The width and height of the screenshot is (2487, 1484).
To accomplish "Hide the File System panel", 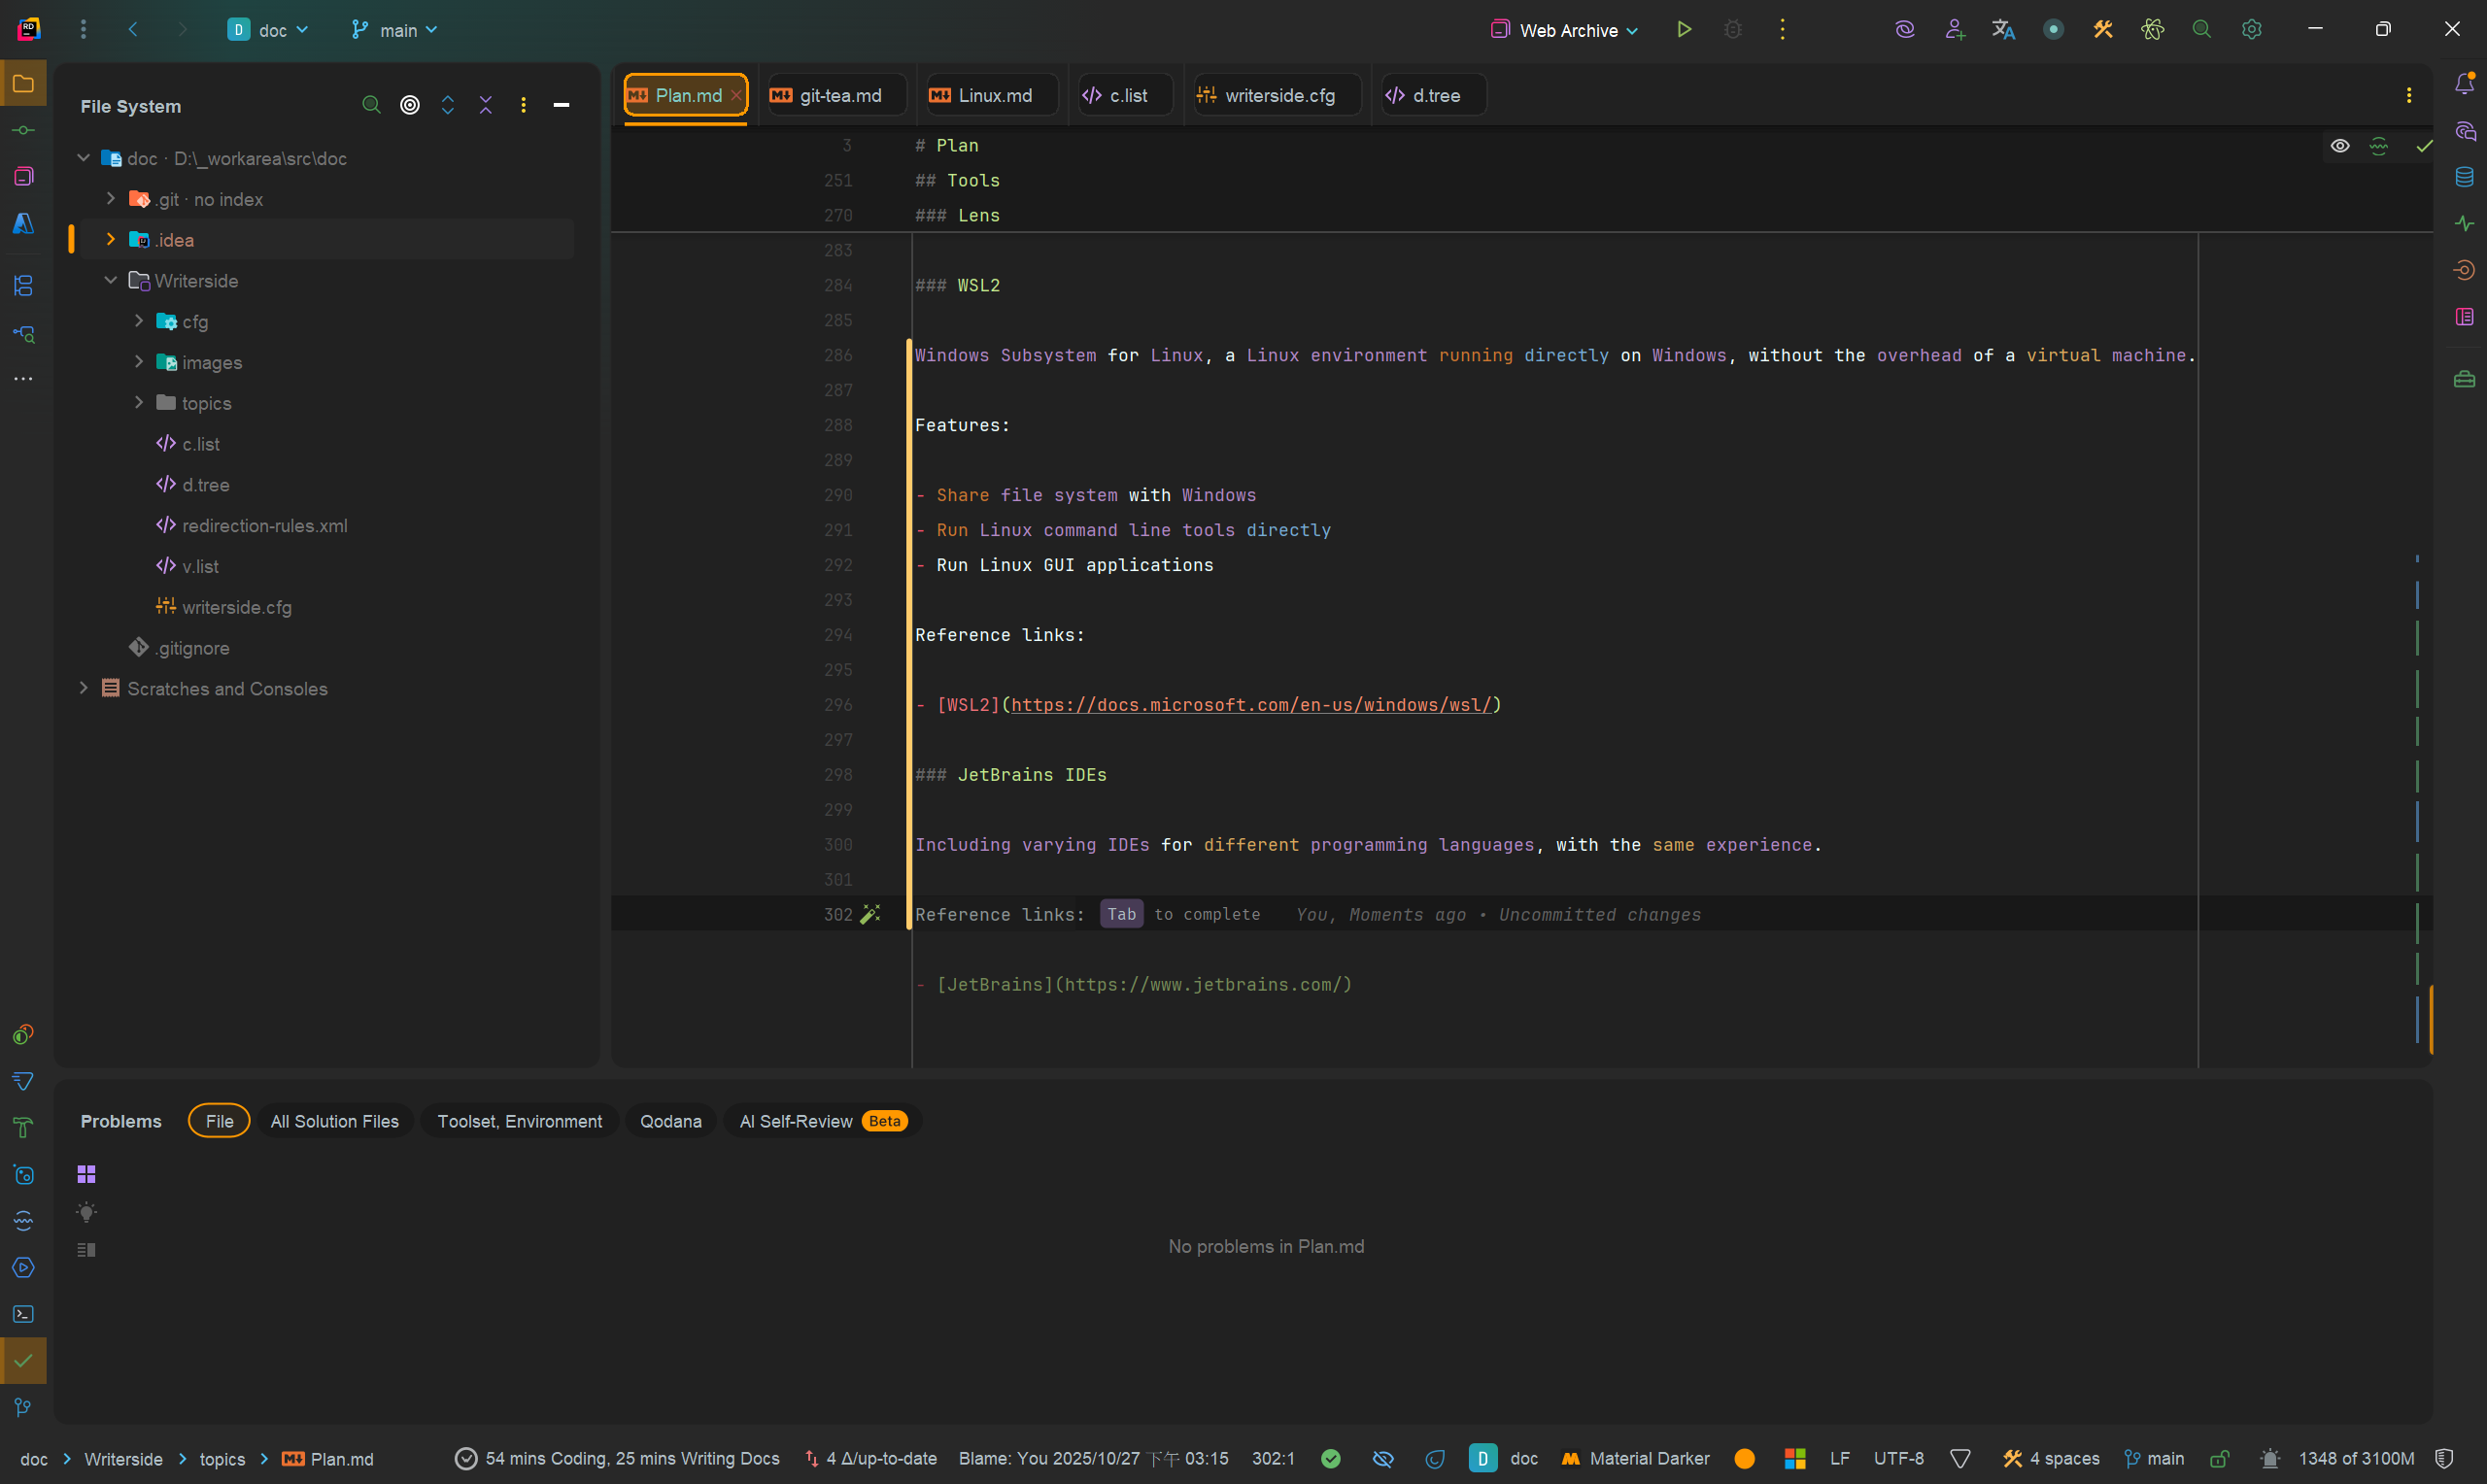I will coord(561,105).
